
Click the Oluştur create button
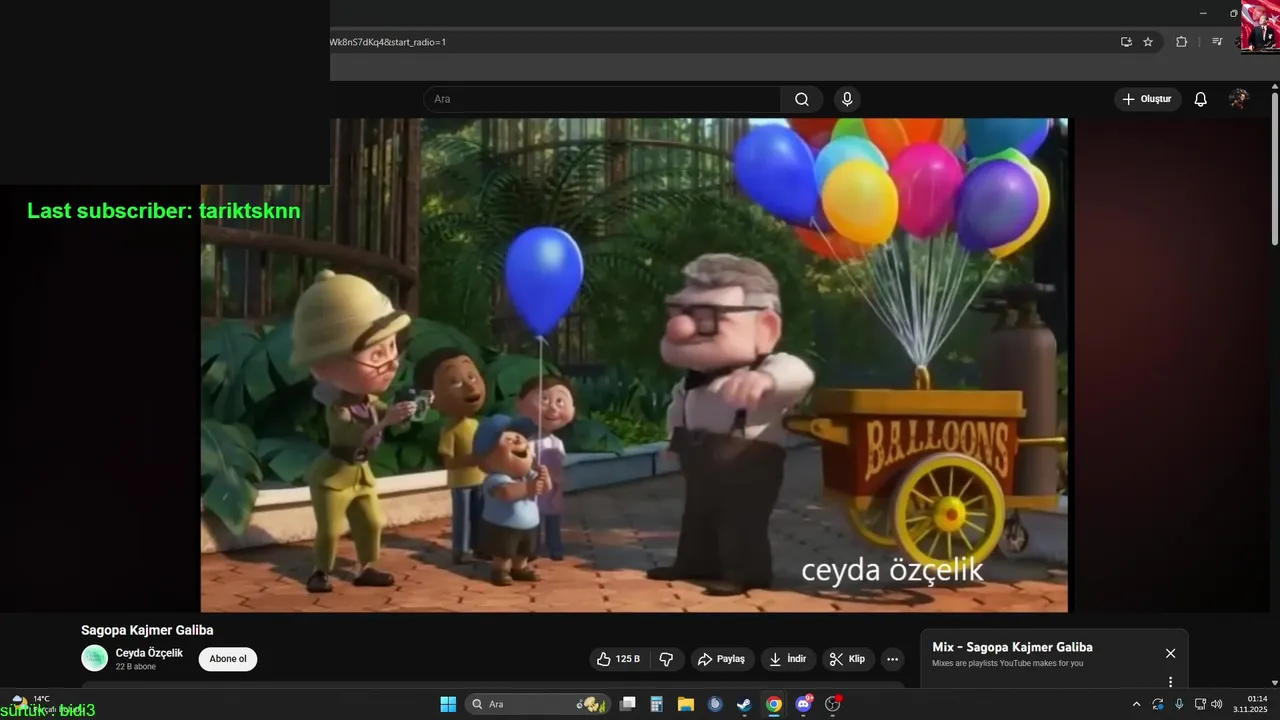[x=1147, y=99]
